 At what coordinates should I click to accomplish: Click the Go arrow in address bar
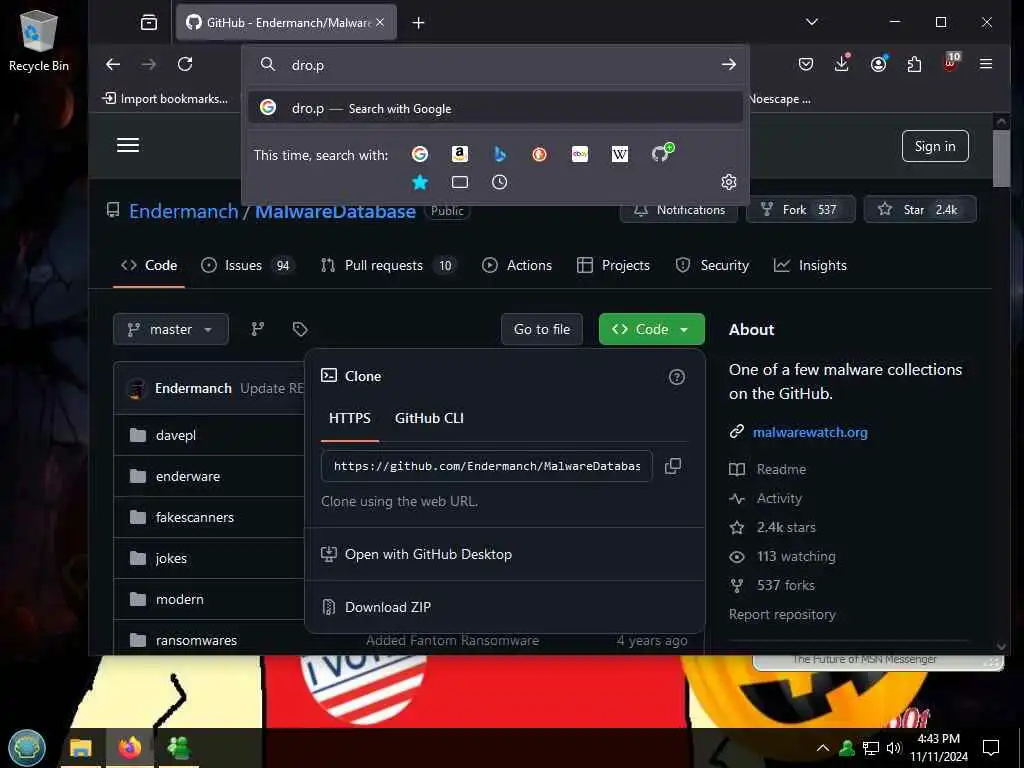click(x=728, y=65)
